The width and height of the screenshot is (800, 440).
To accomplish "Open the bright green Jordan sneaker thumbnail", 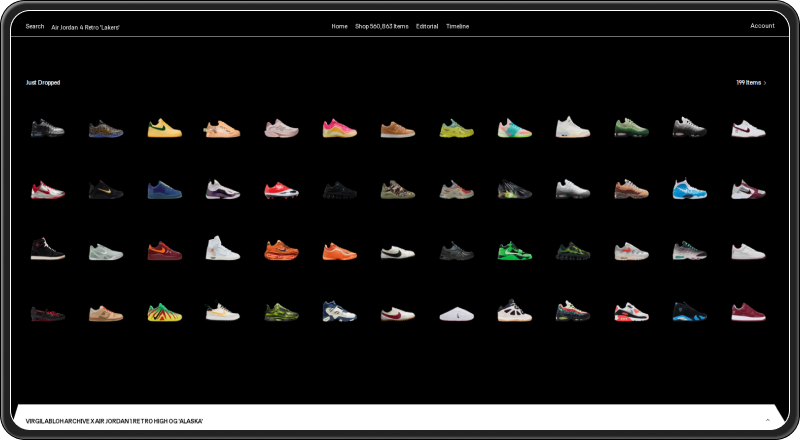I will click(515, 250).
